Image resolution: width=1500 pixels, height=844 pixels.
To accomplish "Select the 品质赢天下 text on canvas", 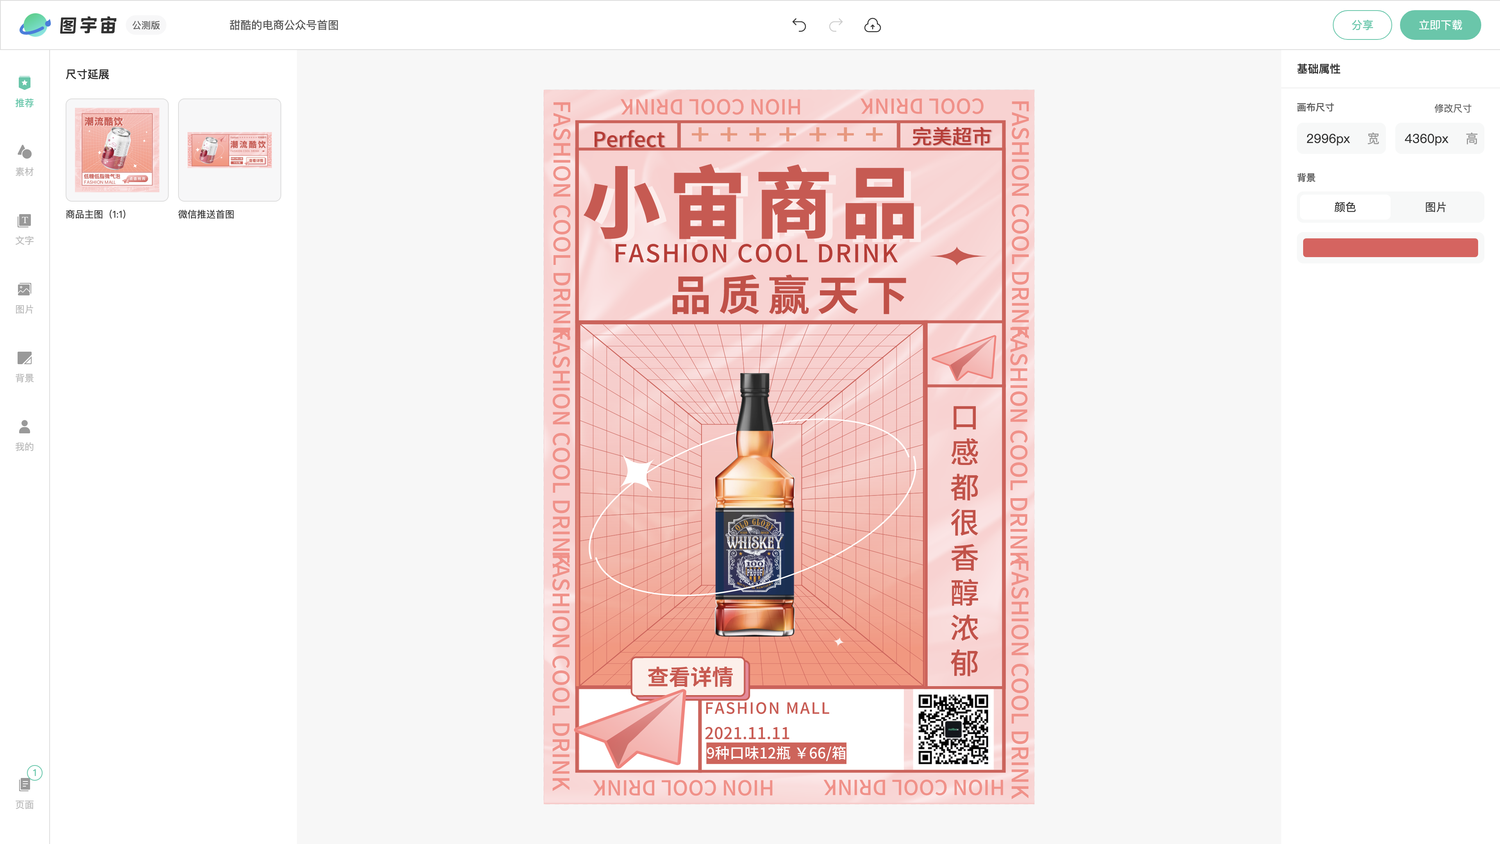I will click(789, 296).
